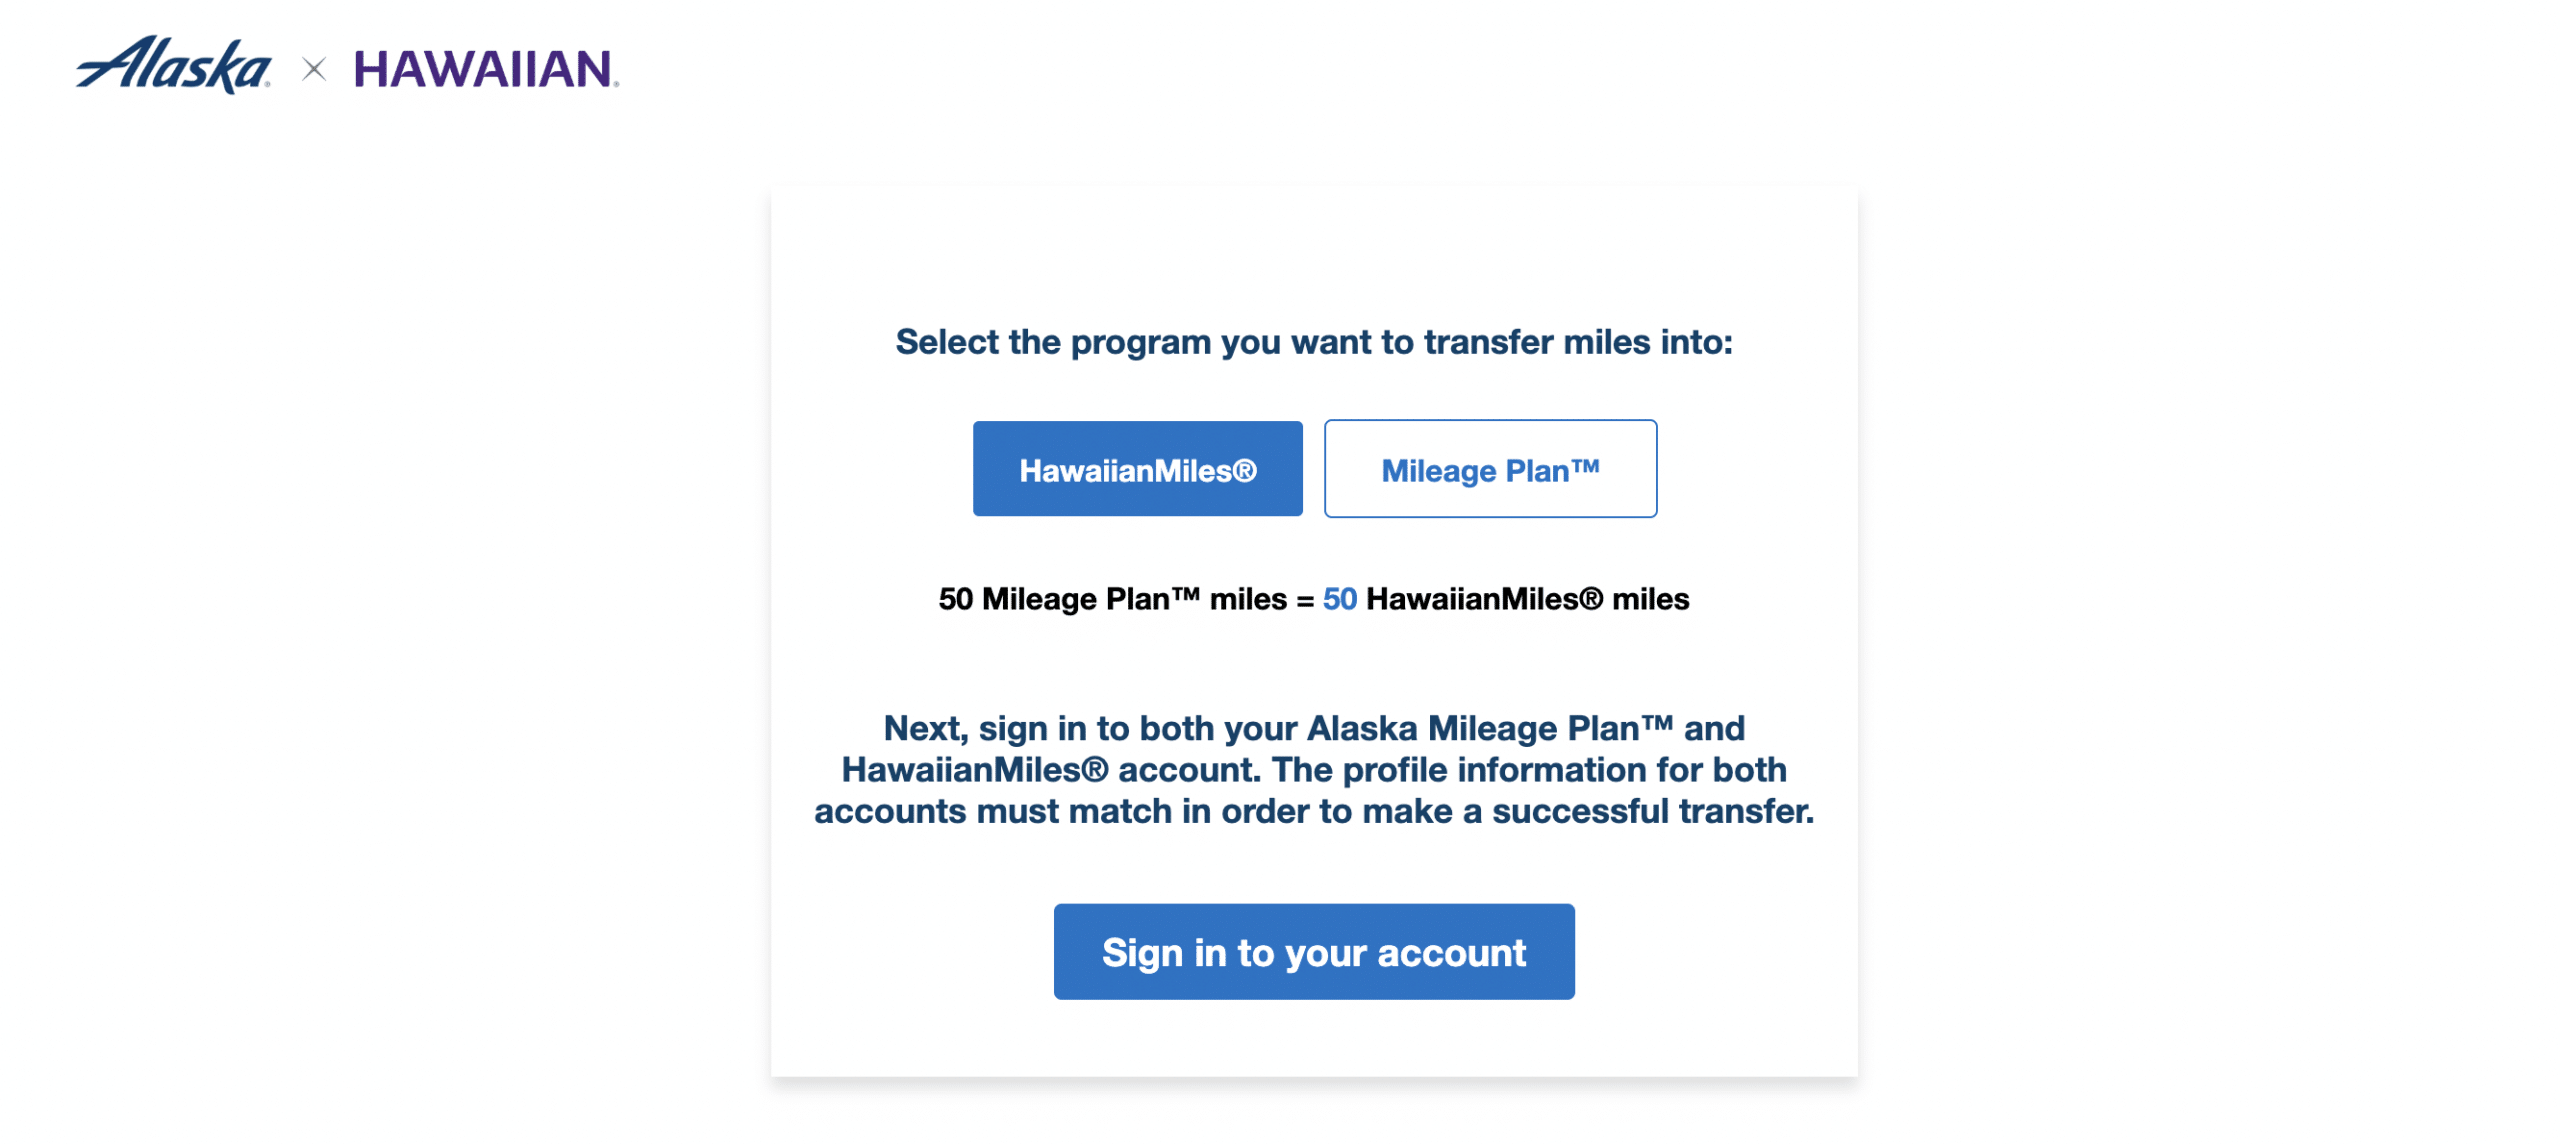The image size is (2560, 1144).
Task: Select HawaiianMiles® as the transfer program
Action: 1136,469
